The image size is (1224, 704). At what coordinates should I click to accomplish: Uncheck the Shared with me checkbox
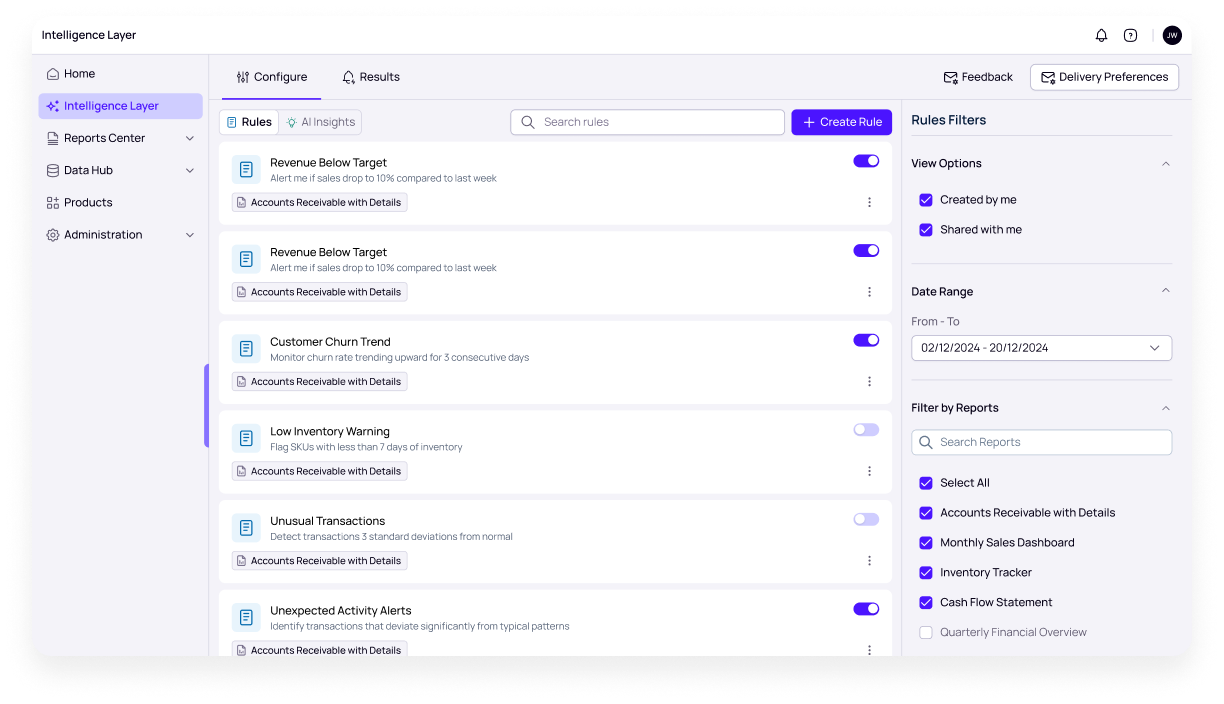[x=926, y=230]
